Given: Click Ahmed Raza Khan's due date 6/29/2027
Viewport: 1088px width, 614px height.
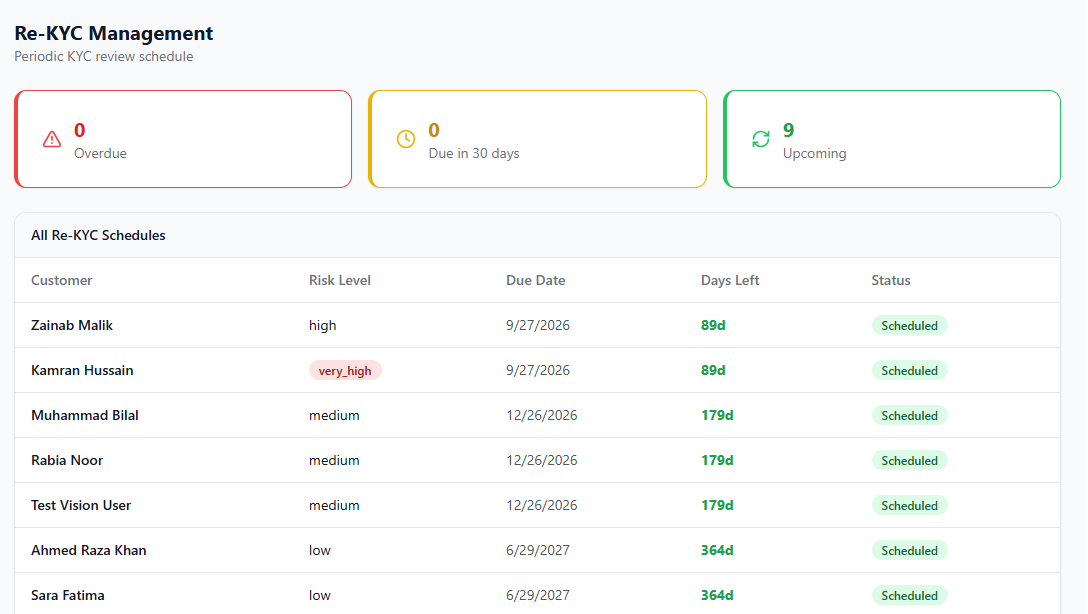Looking at the screenshot, I should [538, 551].
